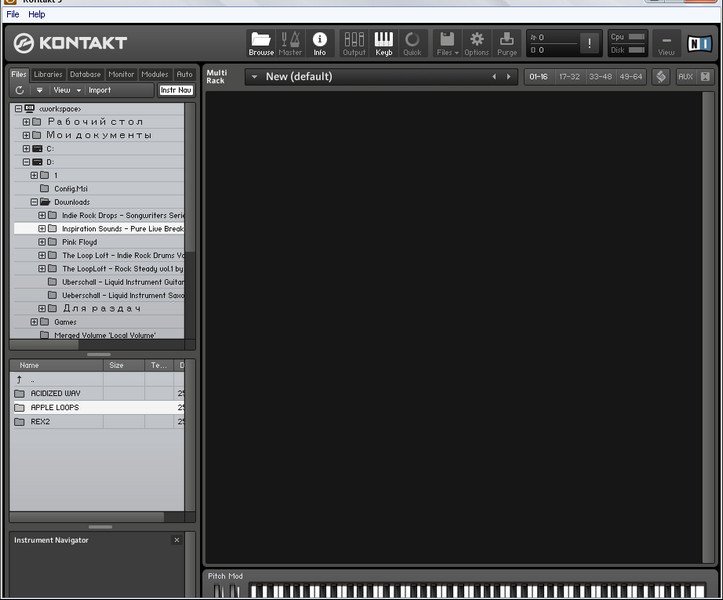This screenshot has width=723, height=600.
Task: Collapse the Downloads folder tree node
Action: (x=34, y=202)
